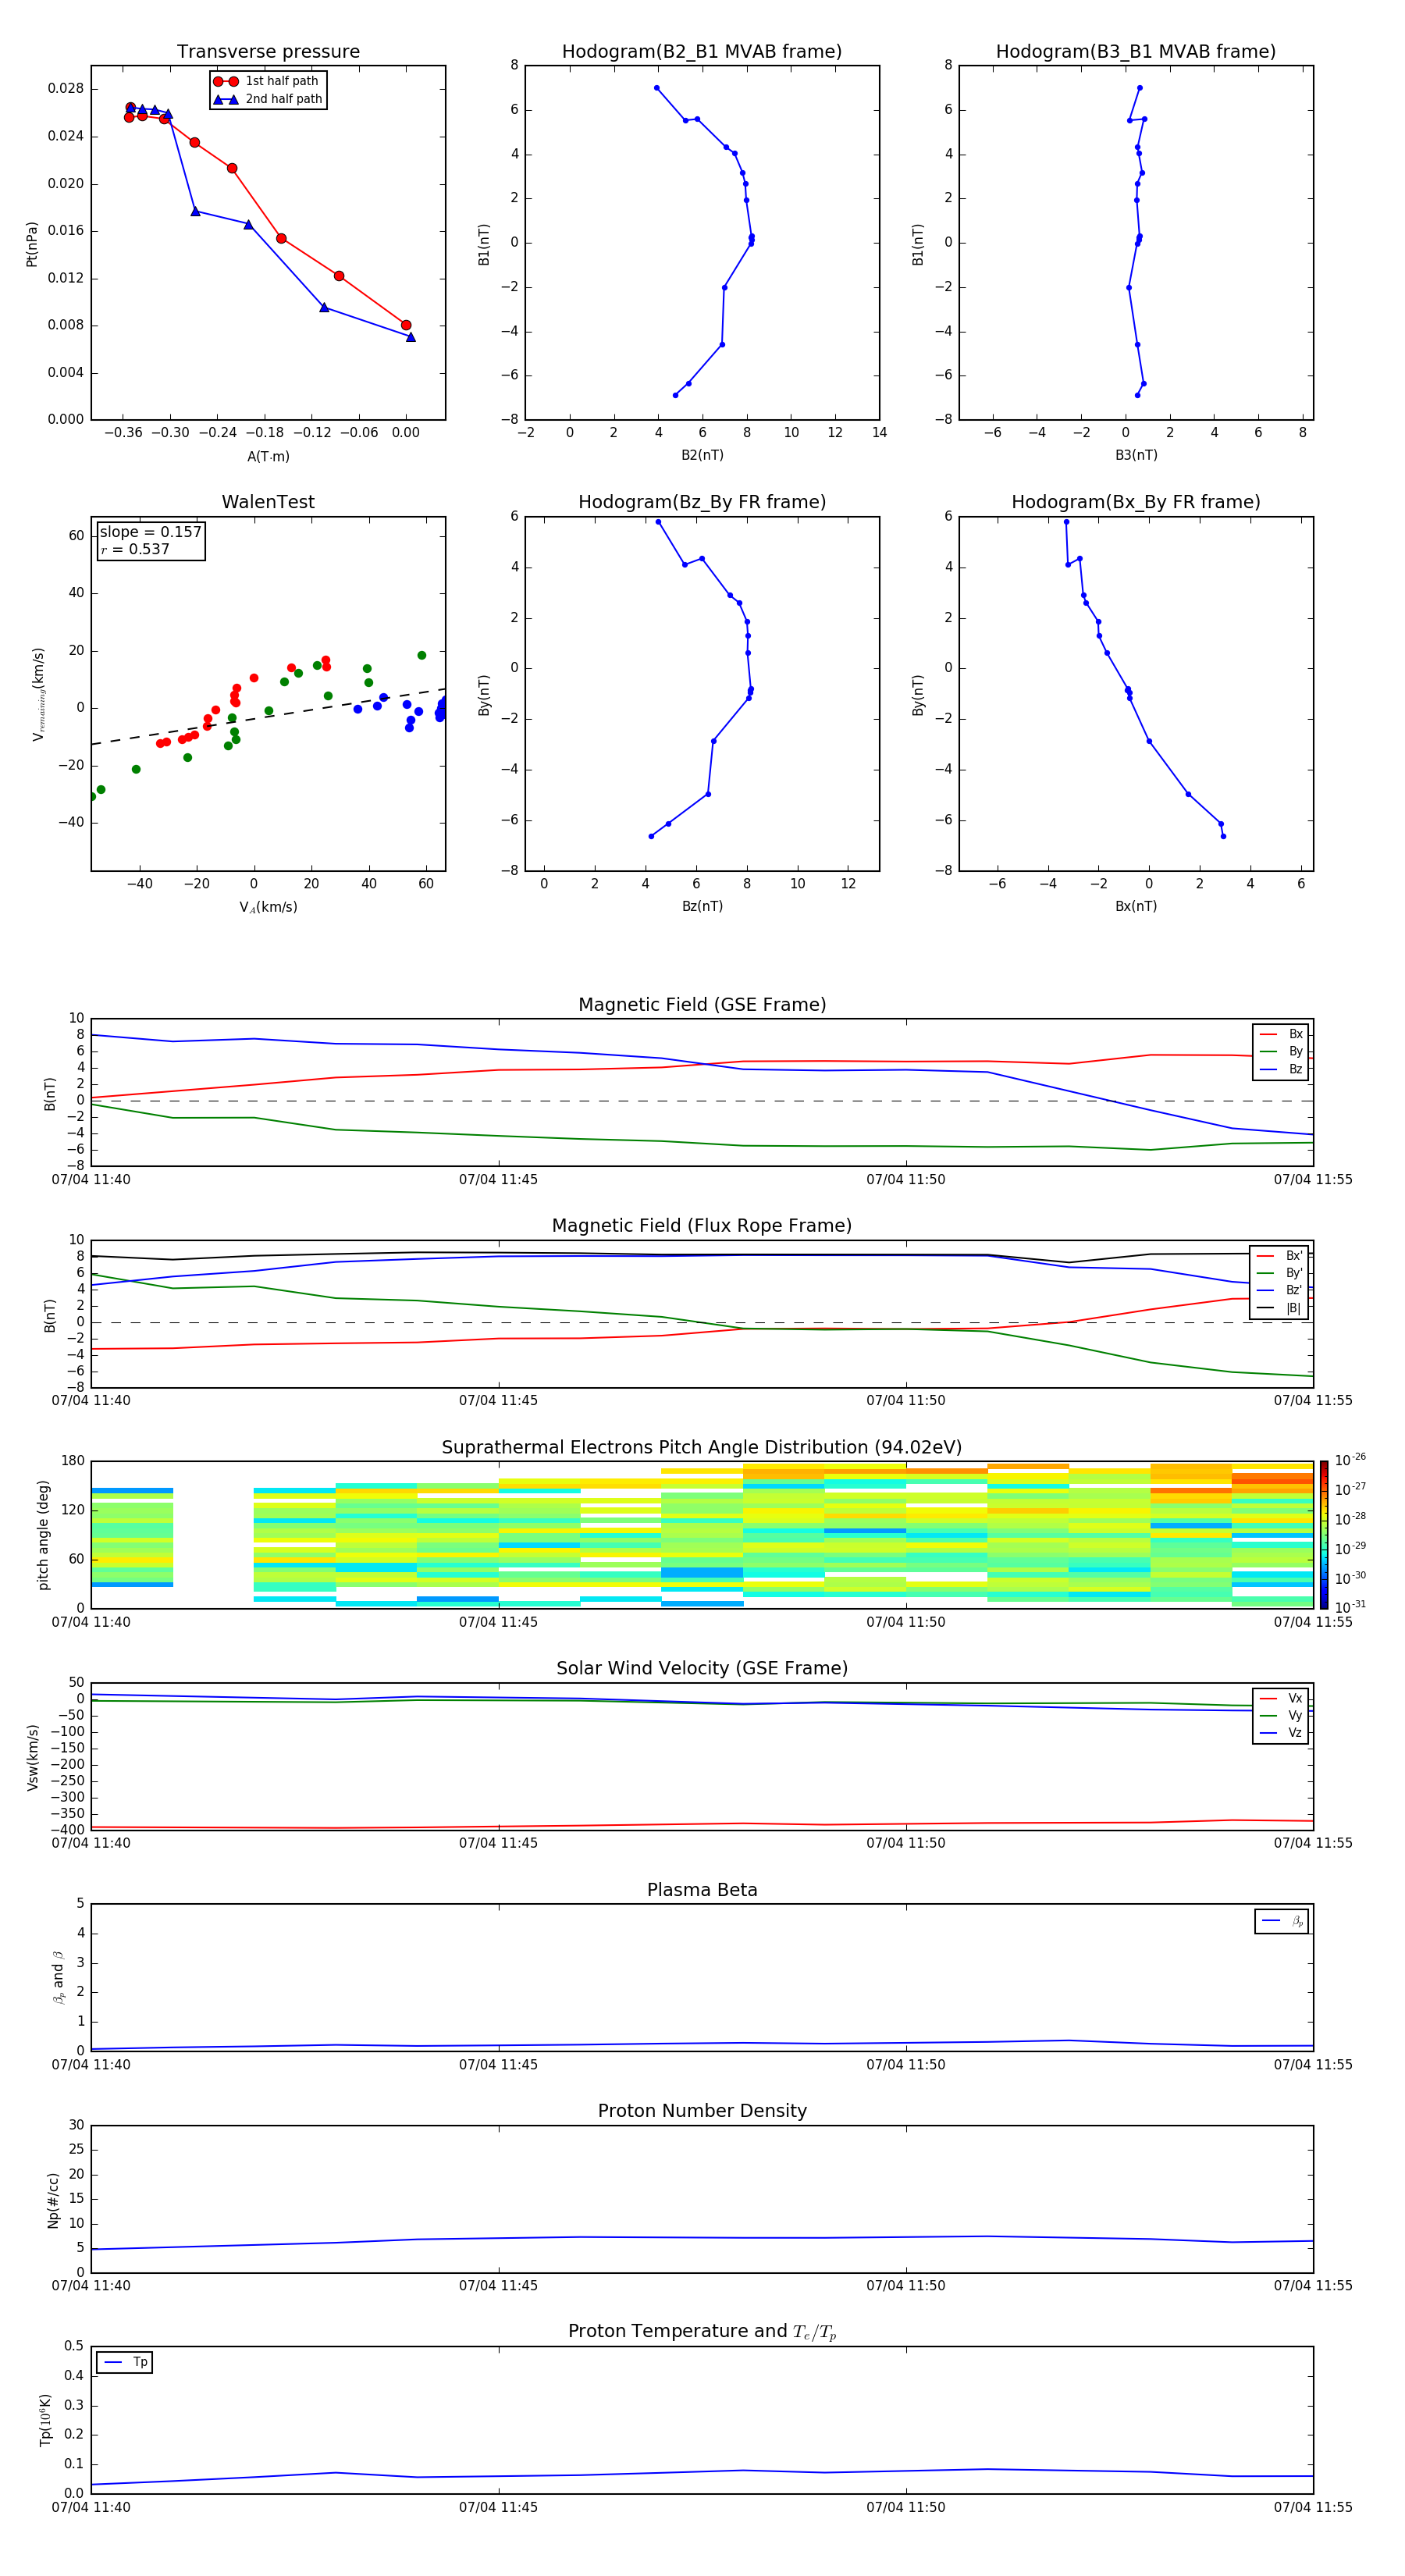Image resolution: width=1405 pixels, height=2576 pixels.
Task: Click the Suprathermal Electrons Pitch Angle Distribution title
Action: coord(702,1448)
